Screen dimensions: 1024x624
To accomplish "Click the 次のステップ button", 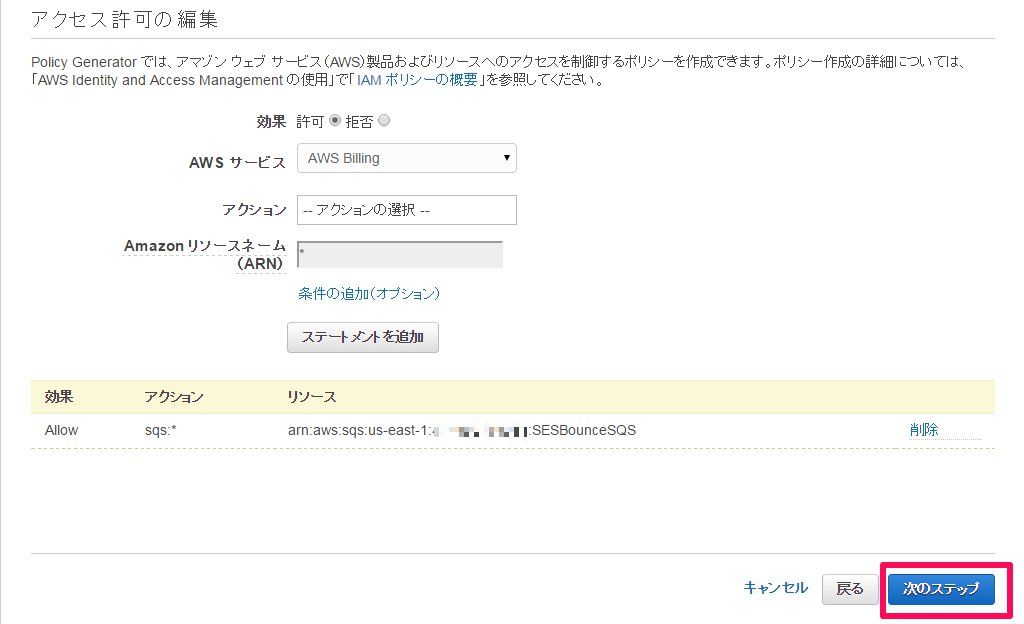I will [941, 589].
